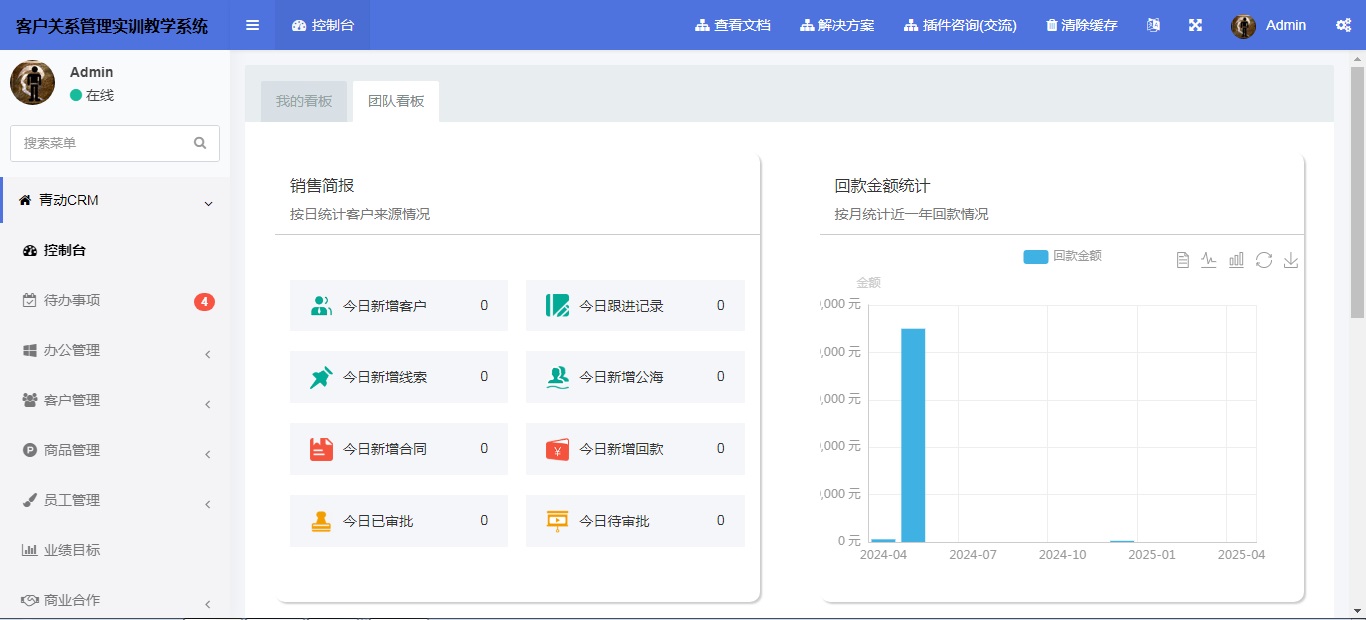
Task: Click the 清除缓存 button
Action: click(x=1081, y=25)
